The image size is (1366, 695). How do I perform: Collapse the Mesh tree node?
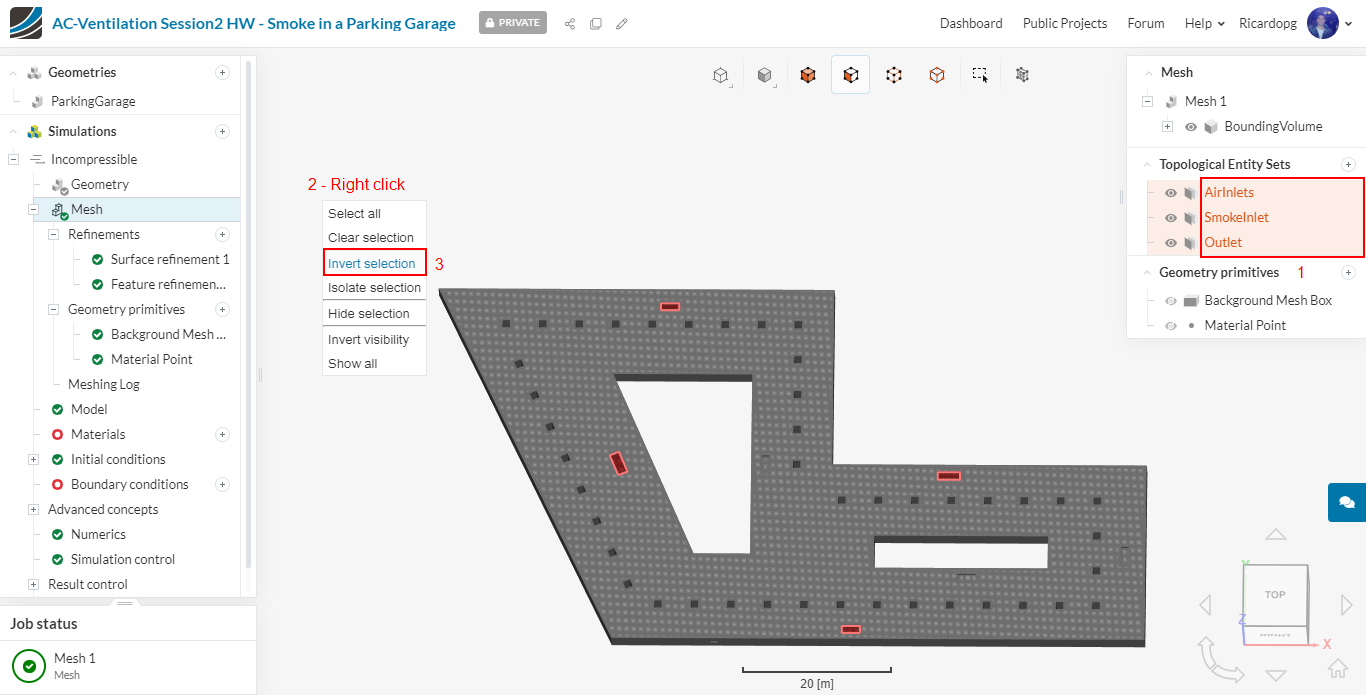click(33, 209)
